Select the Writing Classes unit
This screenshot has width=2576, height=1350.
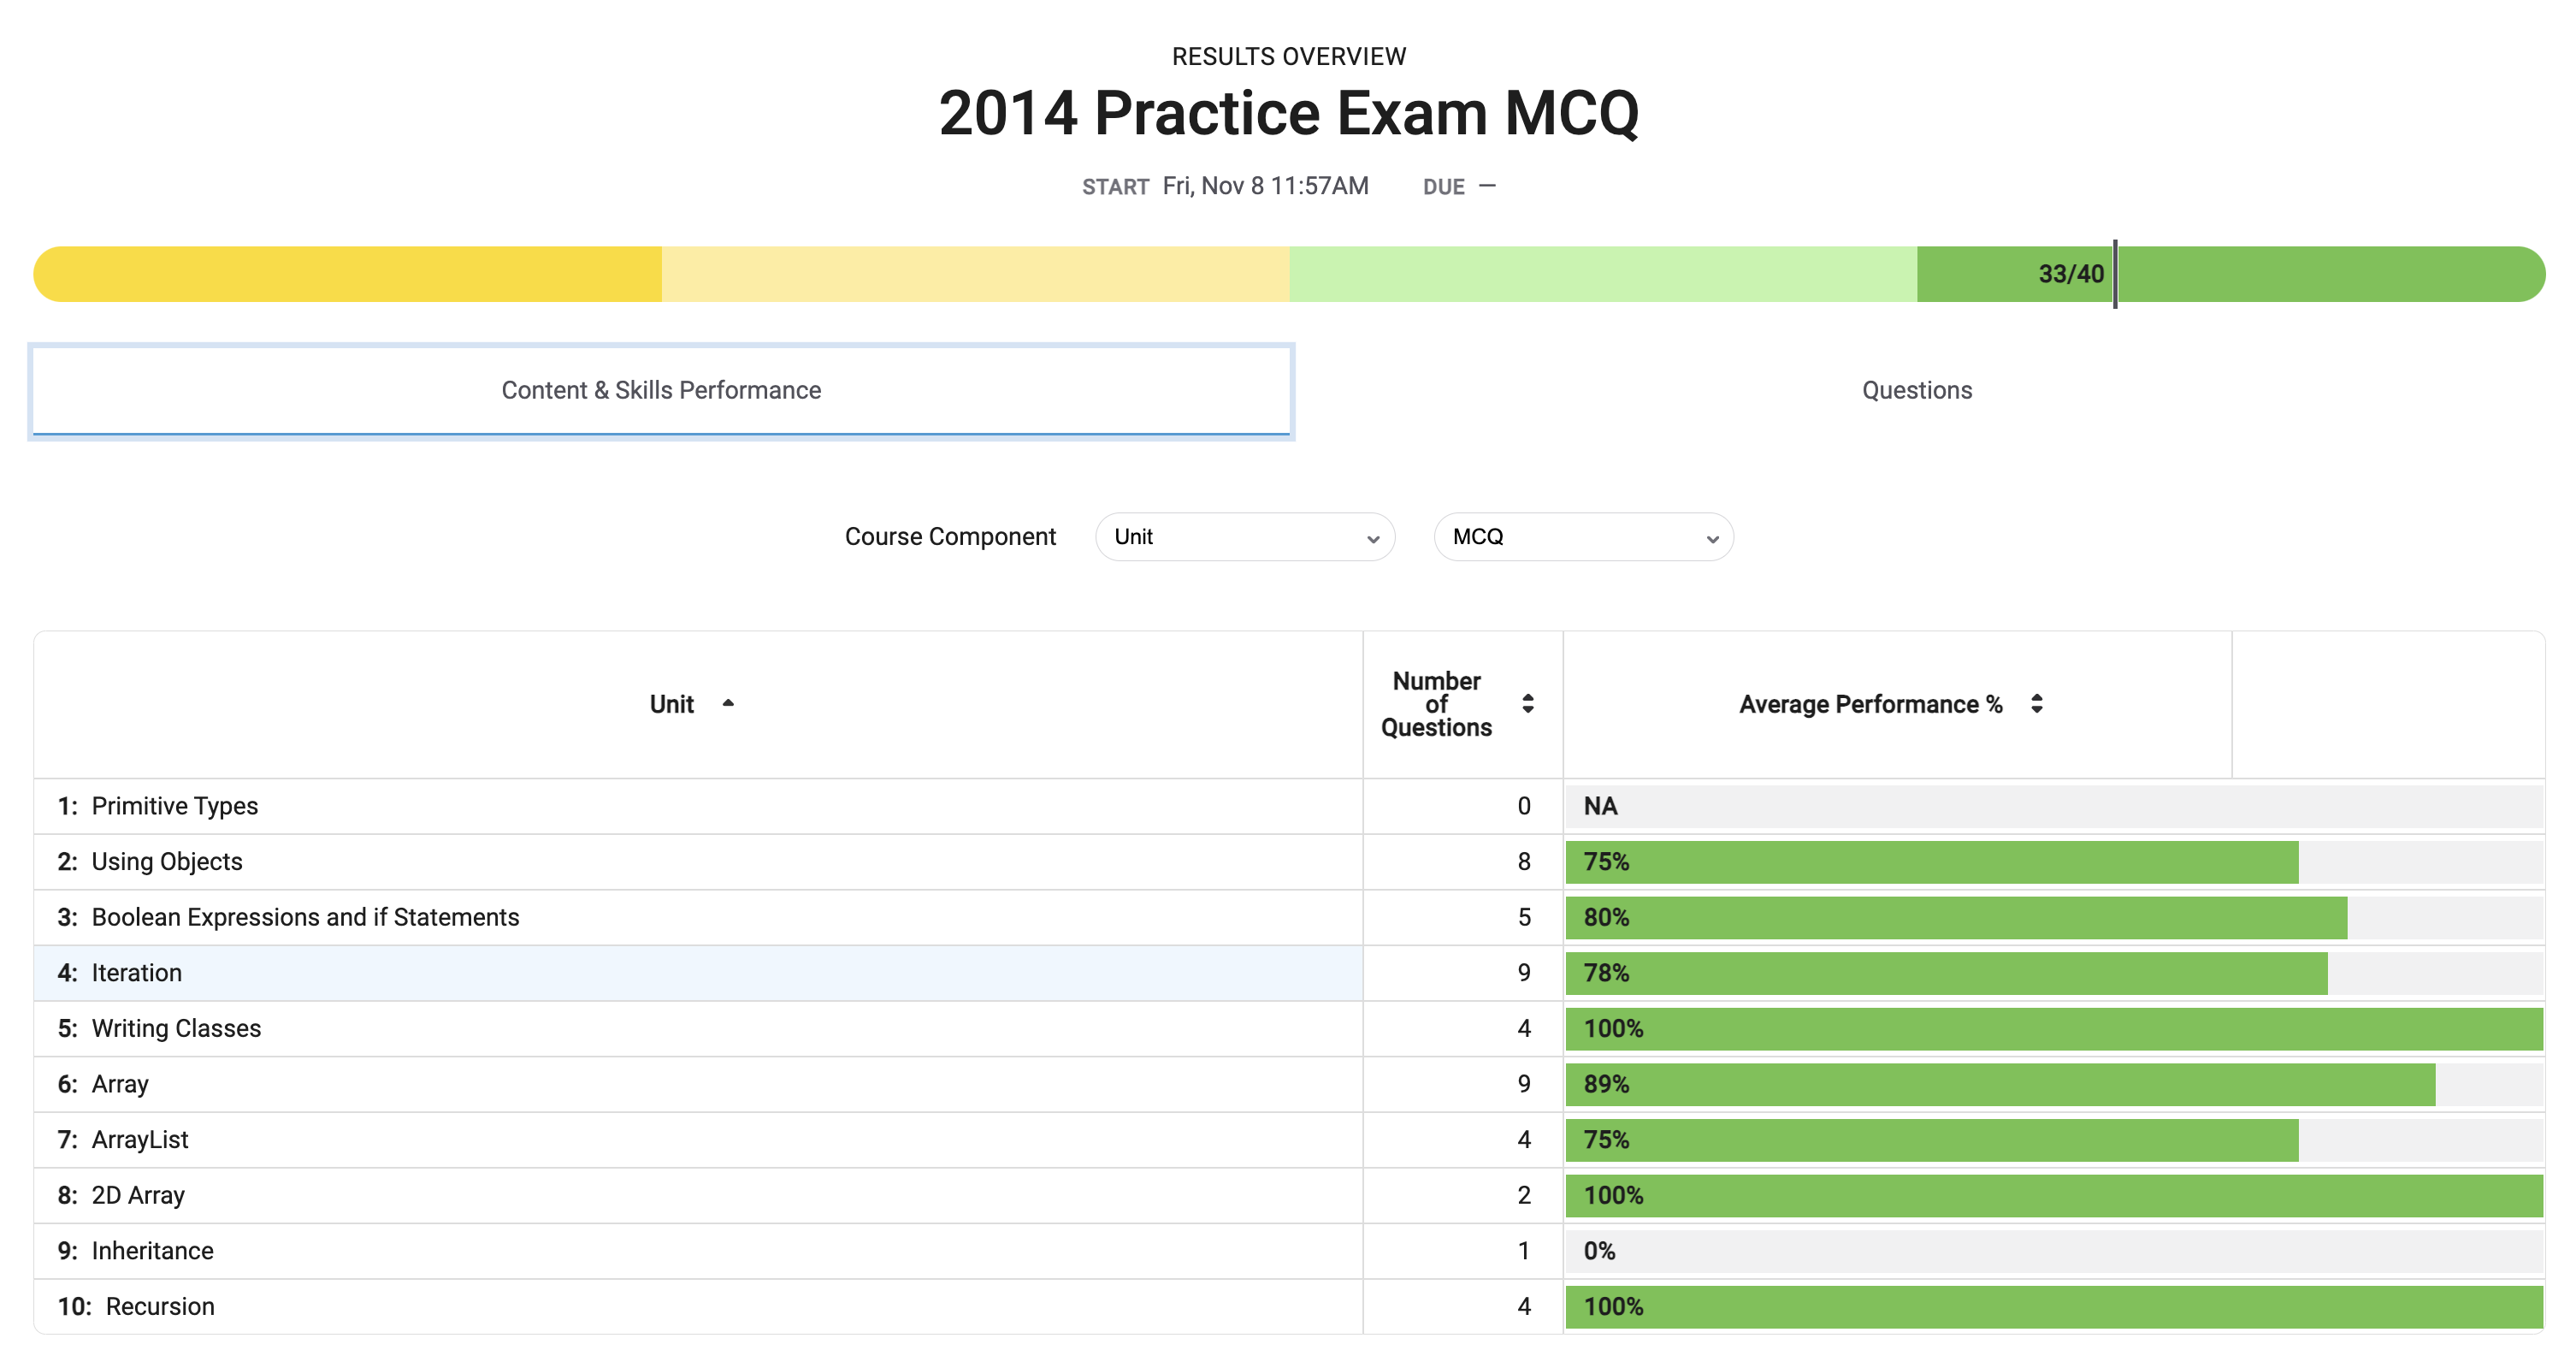click(x=176, y=1028)
